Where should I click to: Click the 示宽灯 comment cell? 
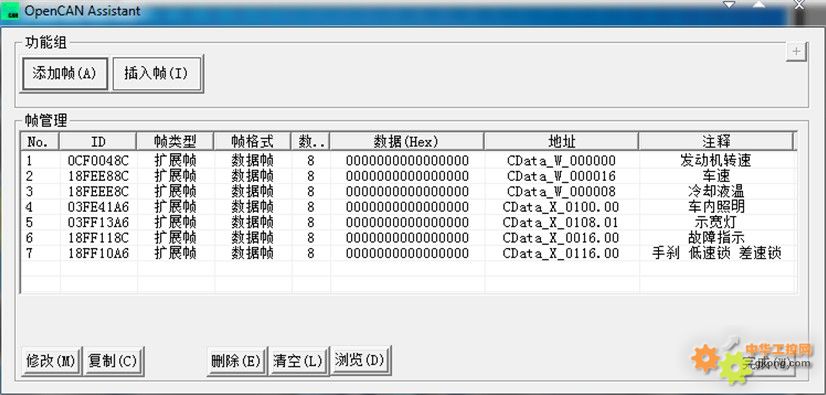click(x=716, y=222)
